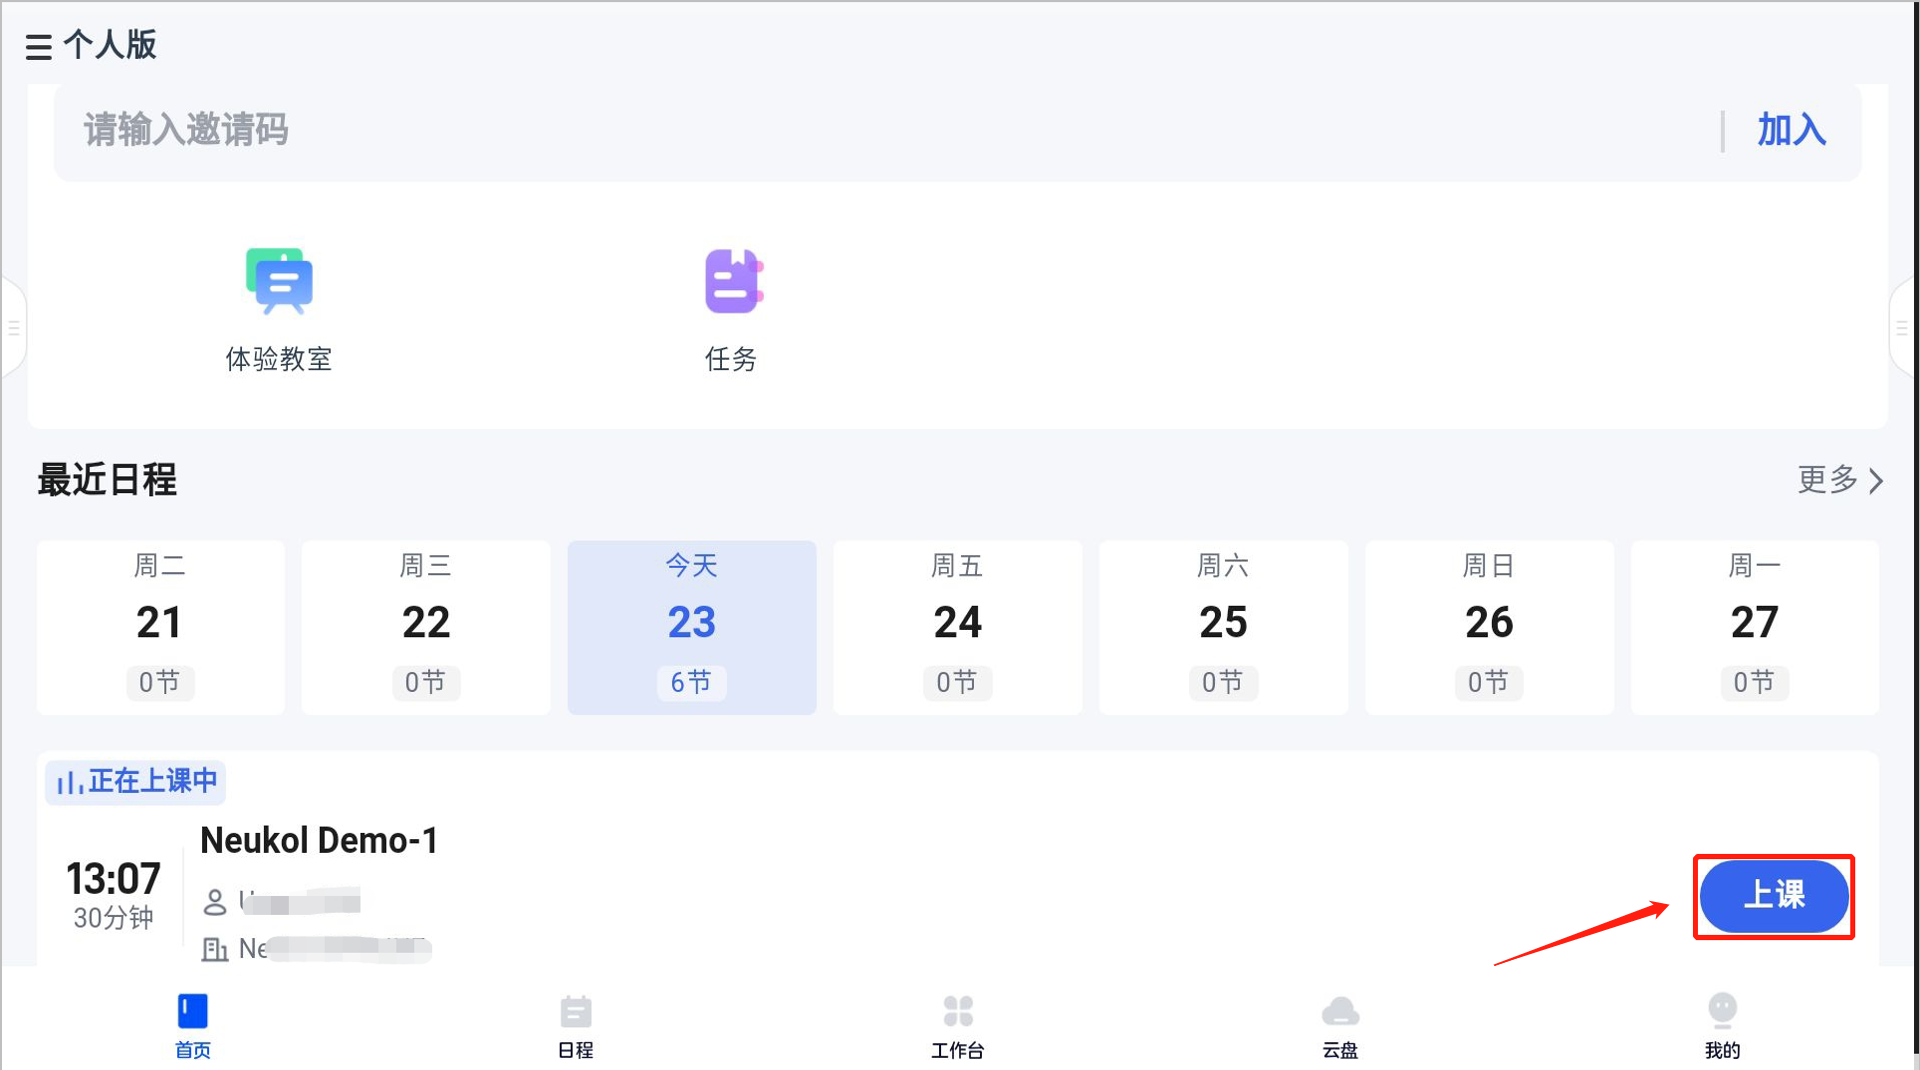Select today's date card 23

(692, 627)
